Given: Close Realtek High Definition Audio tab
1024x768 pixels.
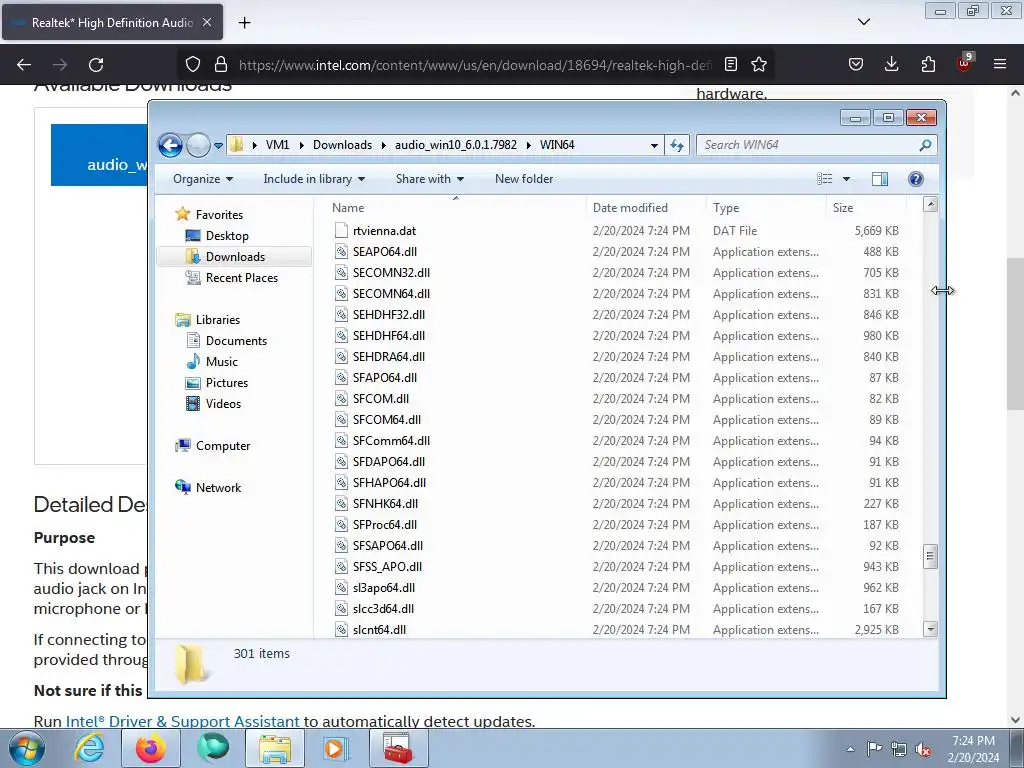Looking at the screenshot, I should pyautogui.click(x=207, y=22).
